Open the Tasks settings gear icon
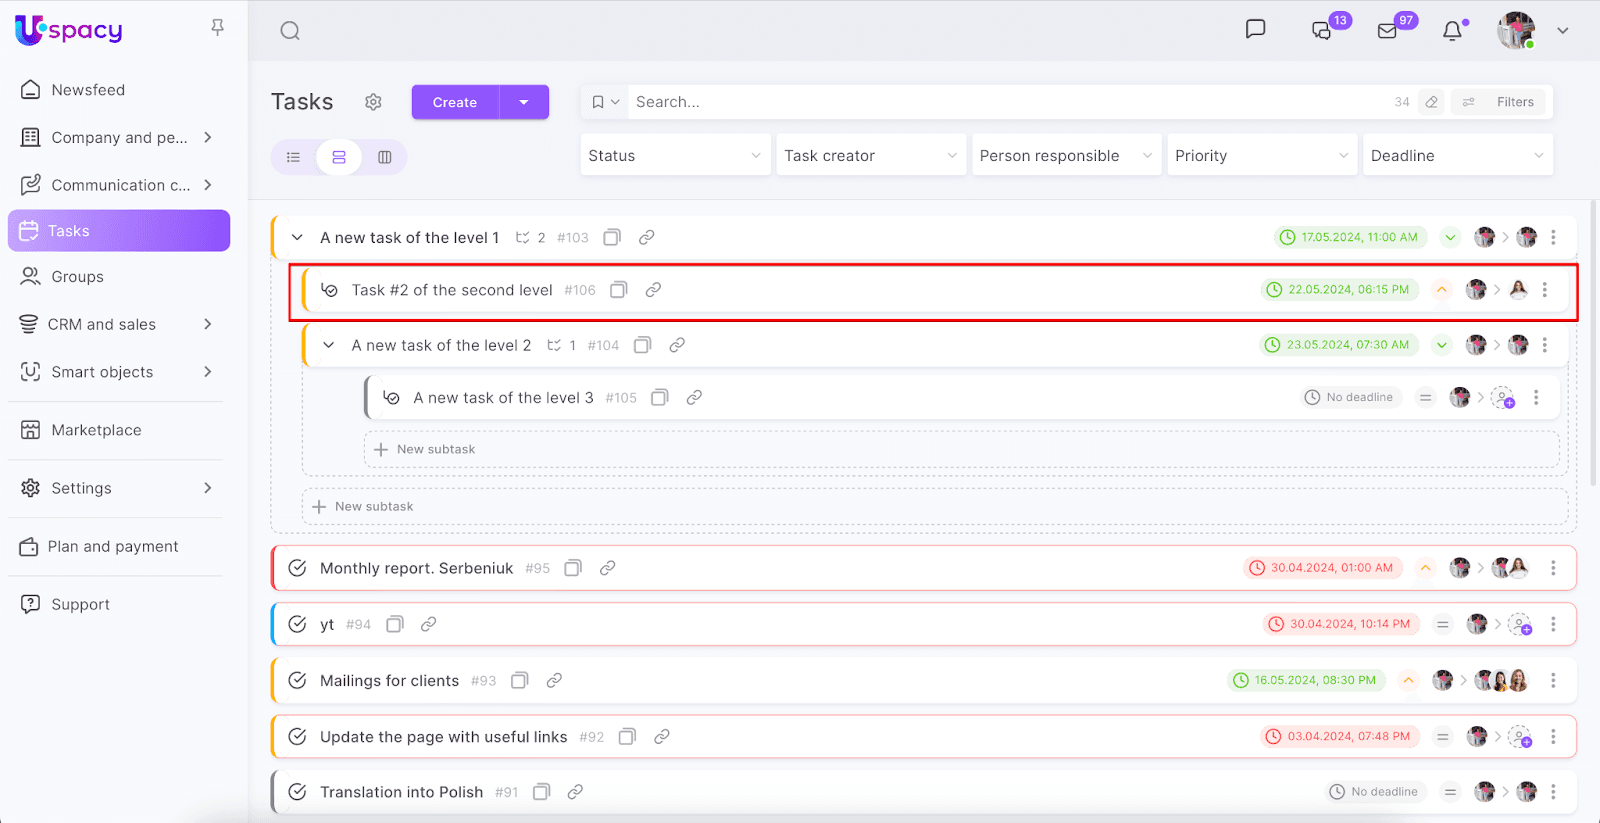 (373, 102)
